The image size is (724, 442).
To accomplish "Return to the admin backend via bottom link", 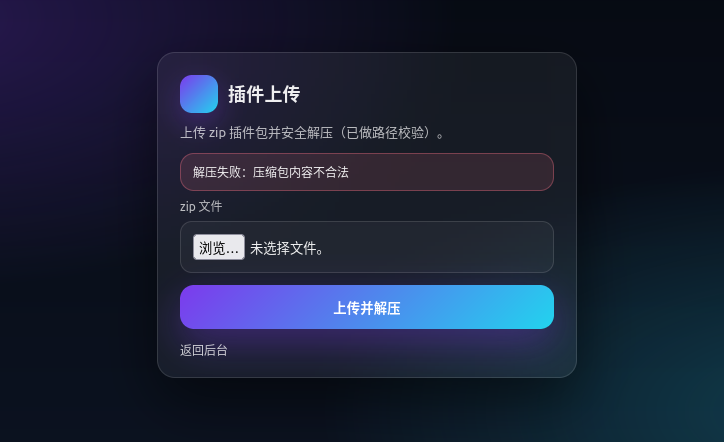I will [x=204, y=350].
